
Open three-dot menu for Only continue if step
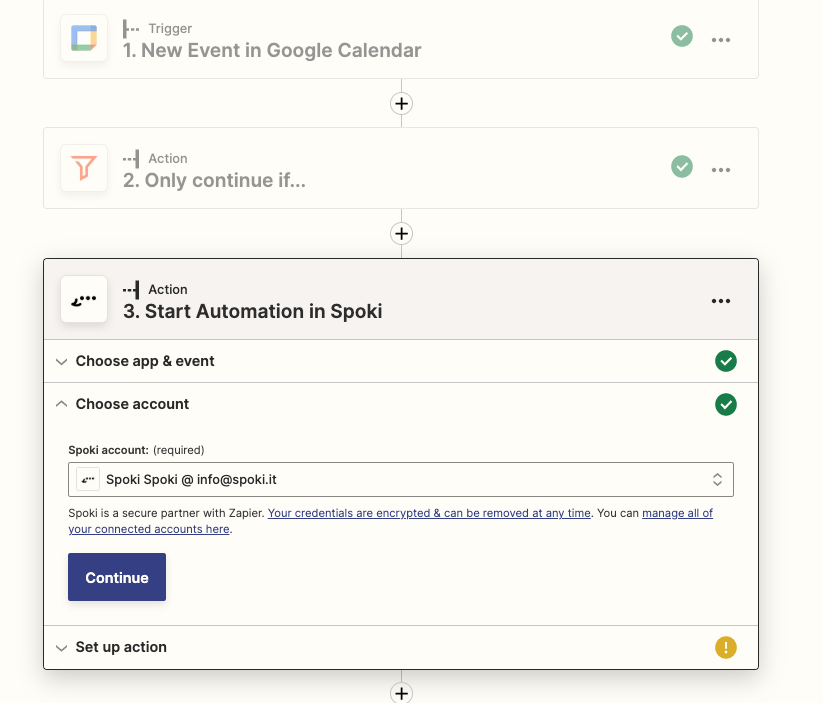pos(721,169)
